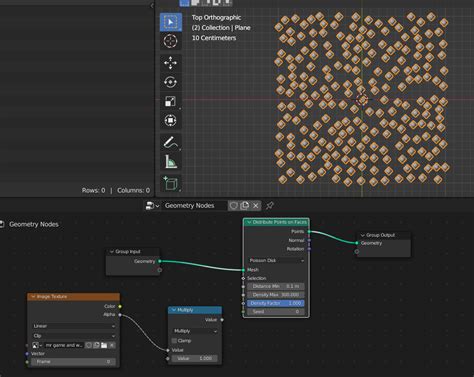The image size is (474, 377).
Task: Open the Linear interpolation dropdown
Action: click(74, 326)
